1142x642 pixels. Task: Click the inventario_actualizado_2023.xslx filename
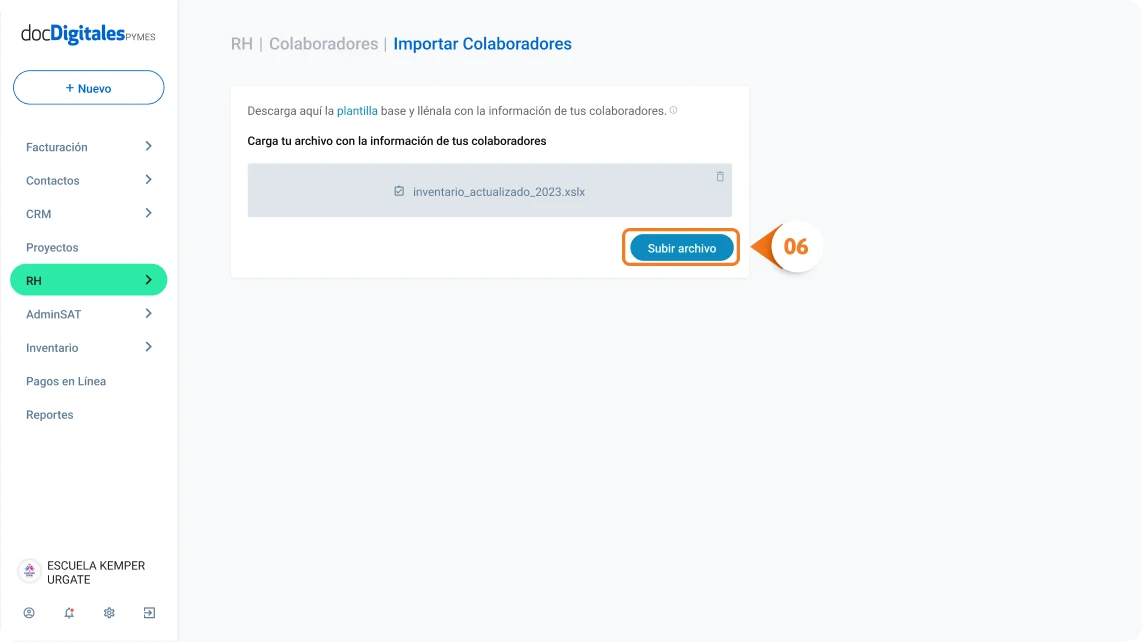tap(499, 192)
